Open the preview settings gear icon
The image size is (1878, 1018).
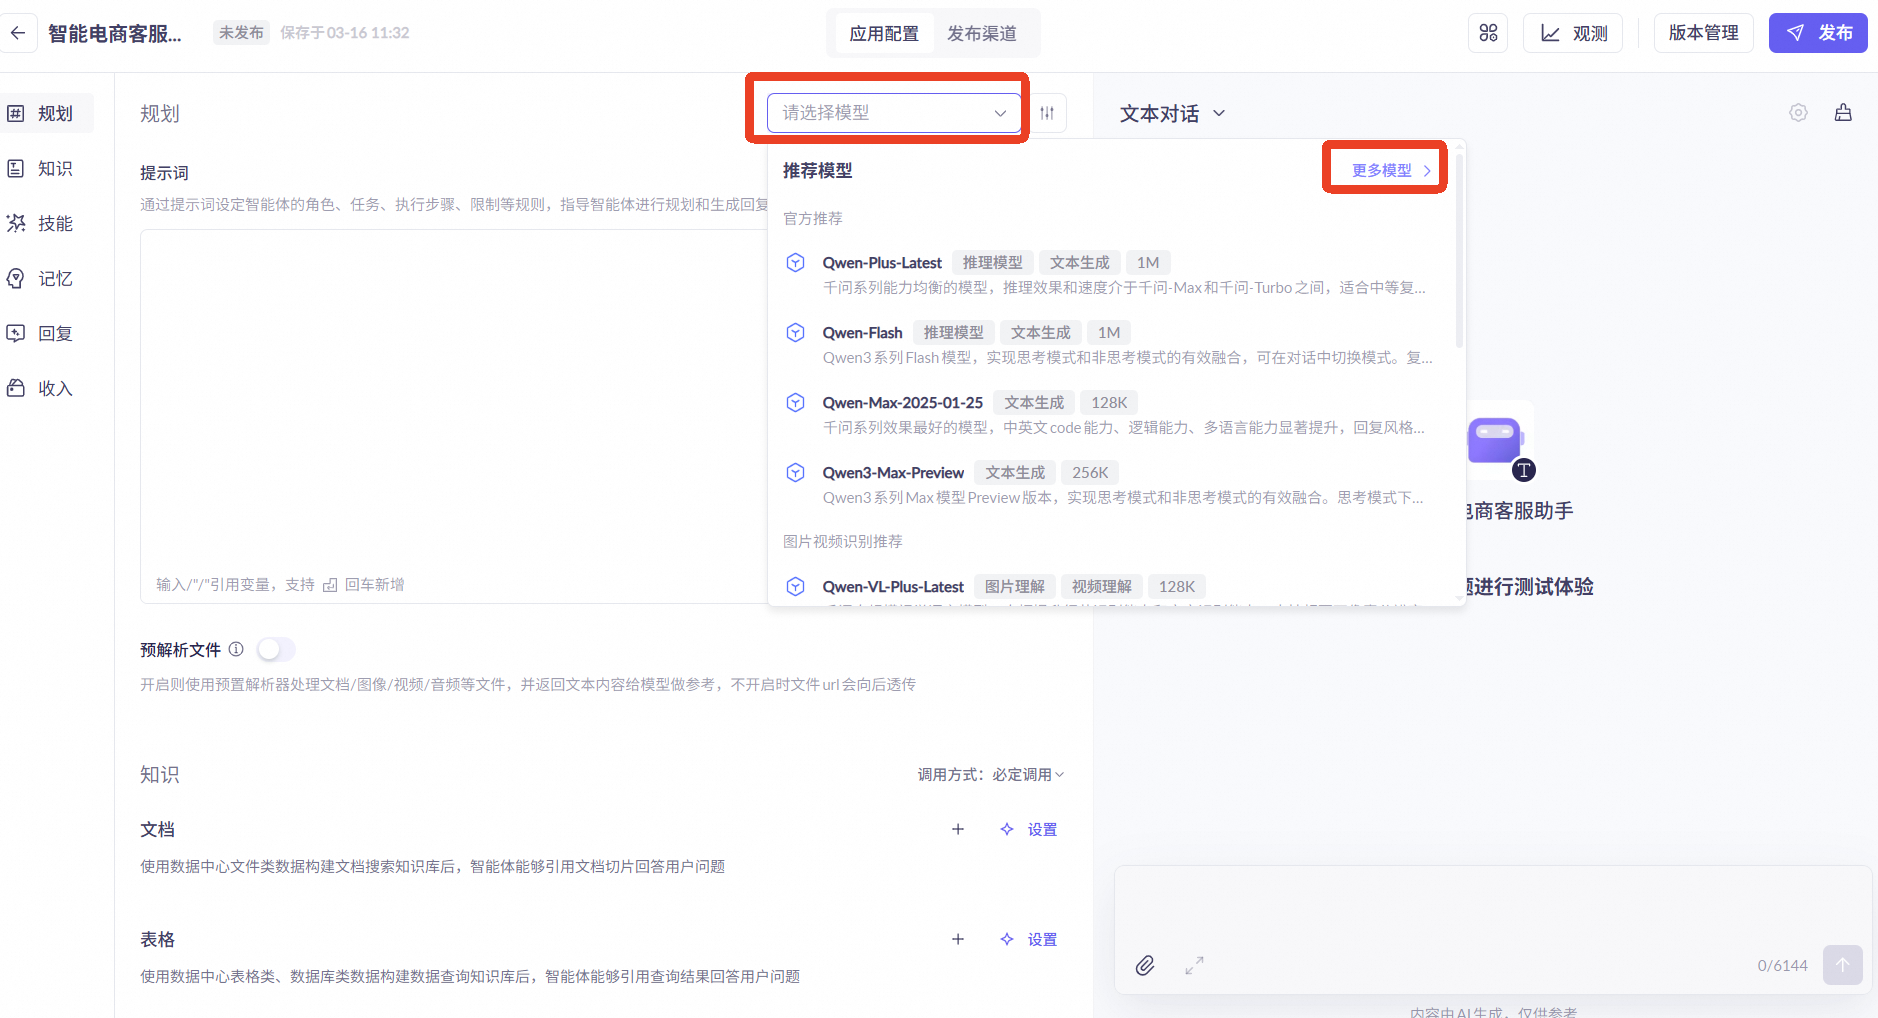pyautogui.click(x=1798, y=113)
